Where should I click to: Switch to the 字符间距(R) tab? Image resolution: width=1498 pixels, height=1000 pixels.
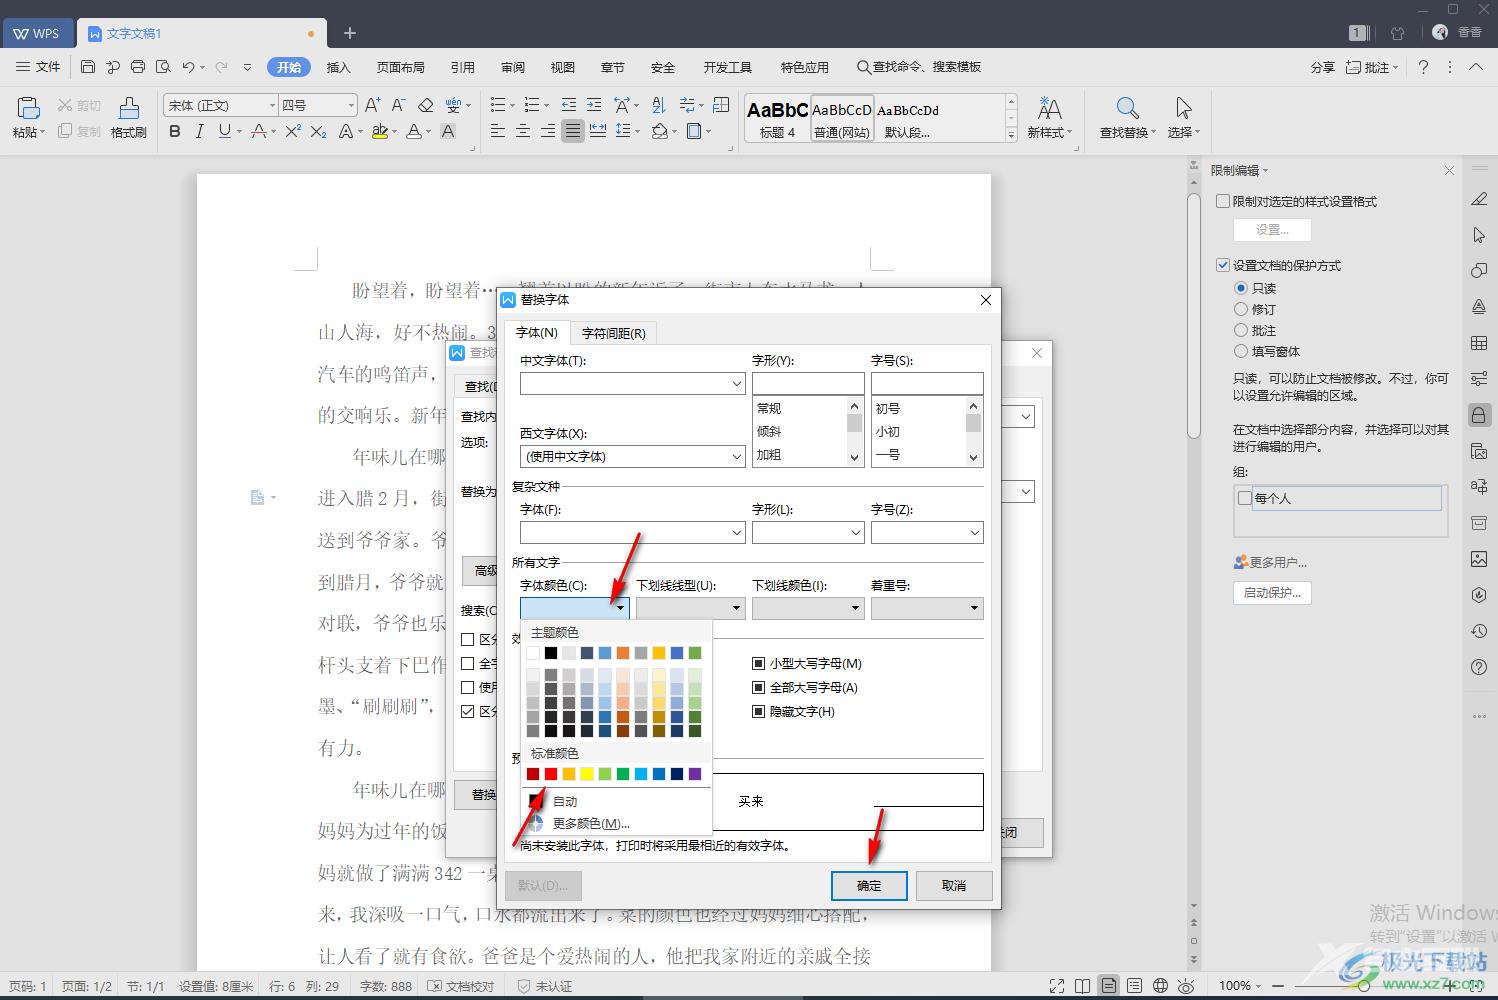[x=613, y=333]
